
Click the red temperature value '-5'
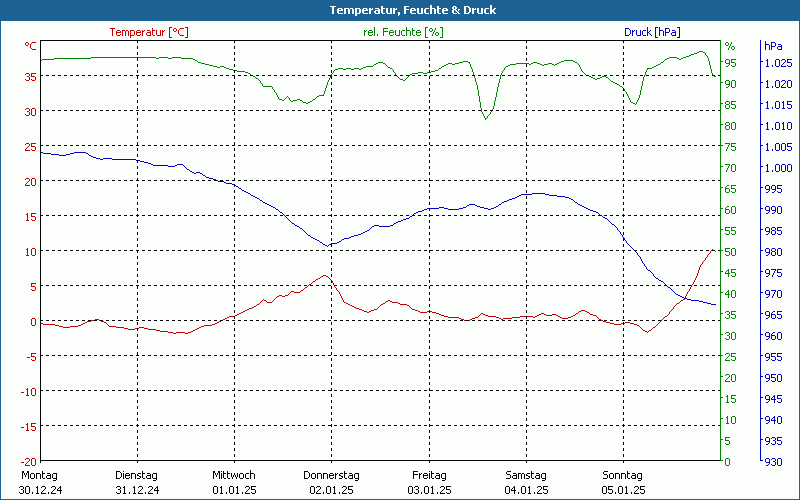32,357
